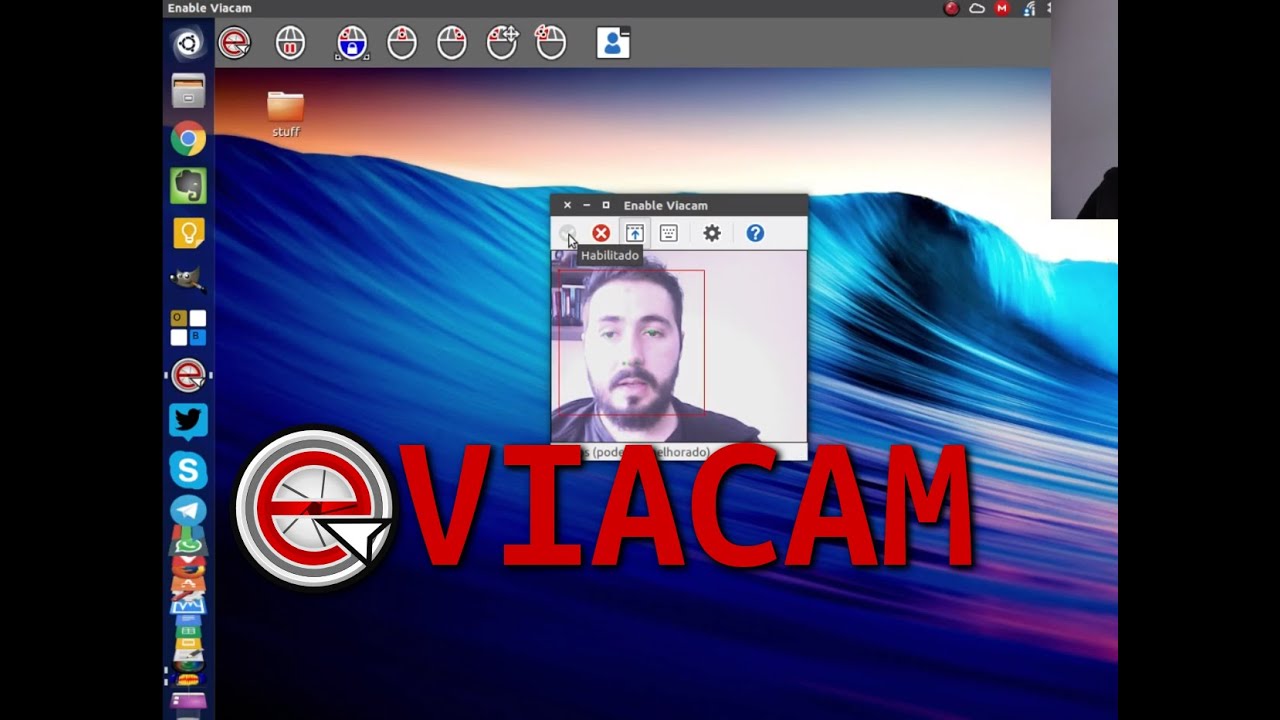Viewport: 1280px width, 720px height.
Task: Select the no-click pause mouse mode
Action: (291, 43)
